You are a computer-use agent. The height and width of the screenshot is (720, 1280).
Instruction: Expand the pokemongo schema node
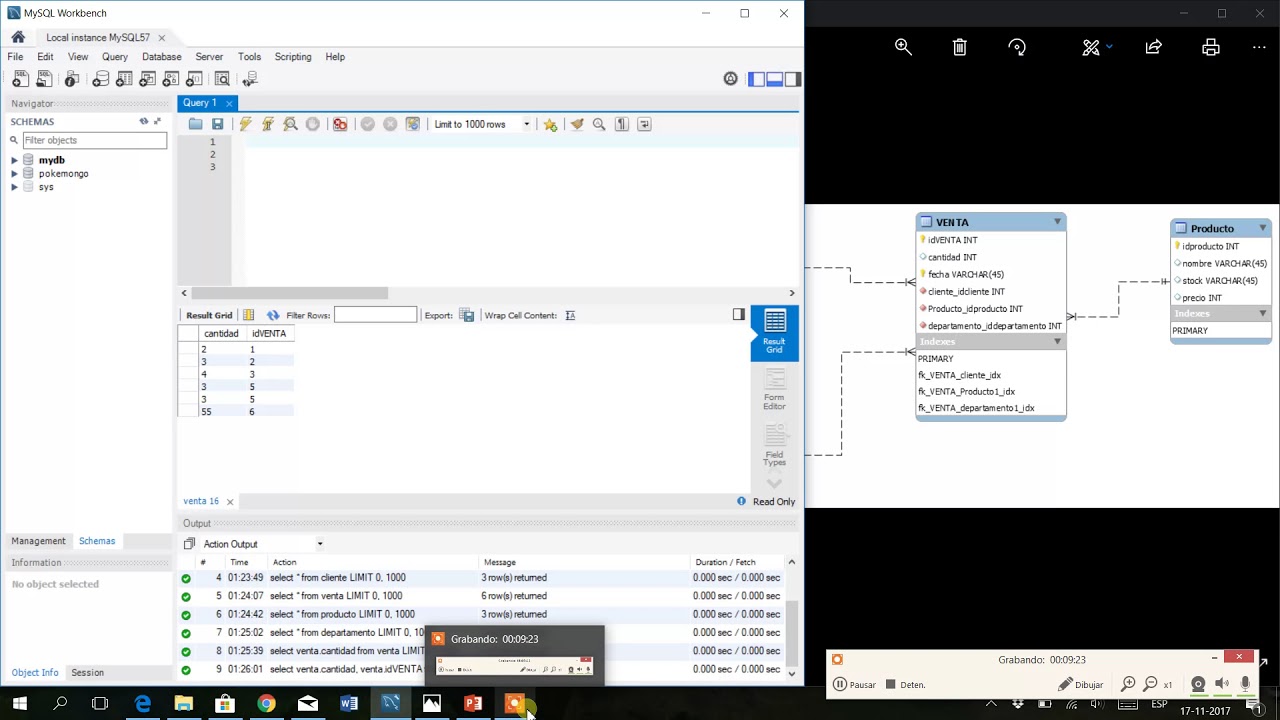14,174
